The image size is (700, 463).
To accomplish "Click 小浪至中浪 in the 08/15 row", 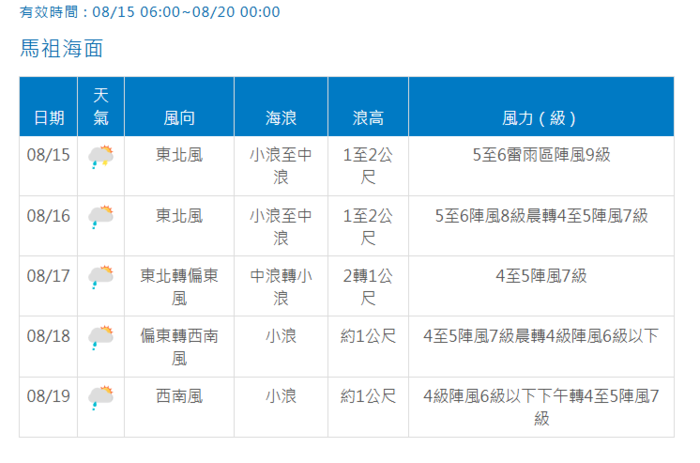I will [x=281, y=166].
